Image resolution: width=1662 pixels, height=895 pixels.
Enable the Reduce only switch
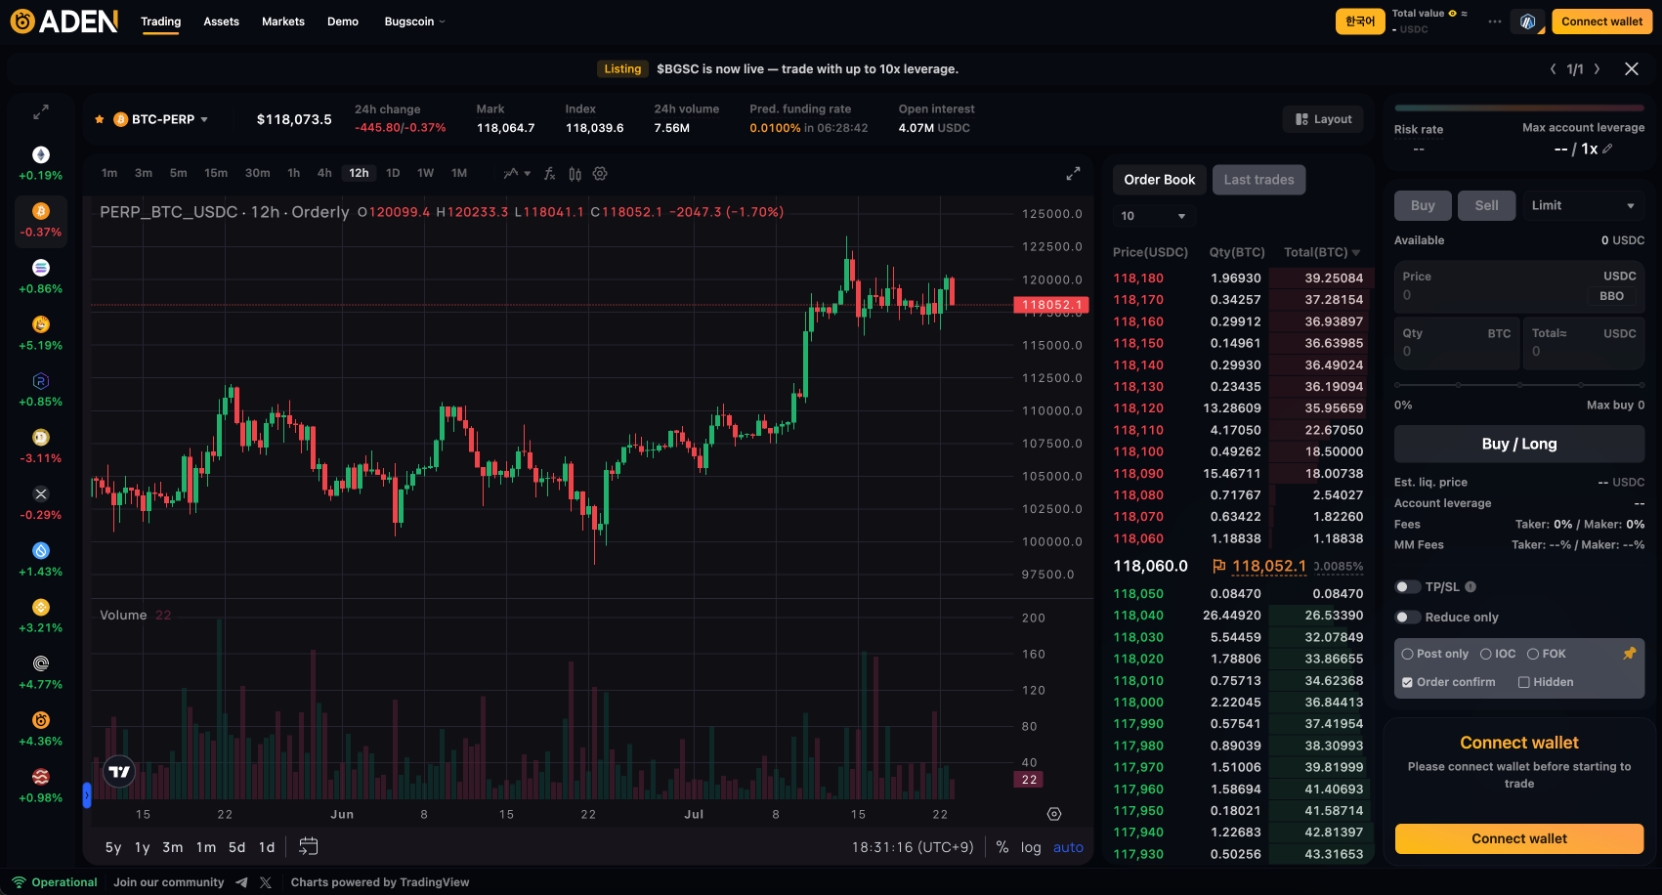tap(1407, 618)
